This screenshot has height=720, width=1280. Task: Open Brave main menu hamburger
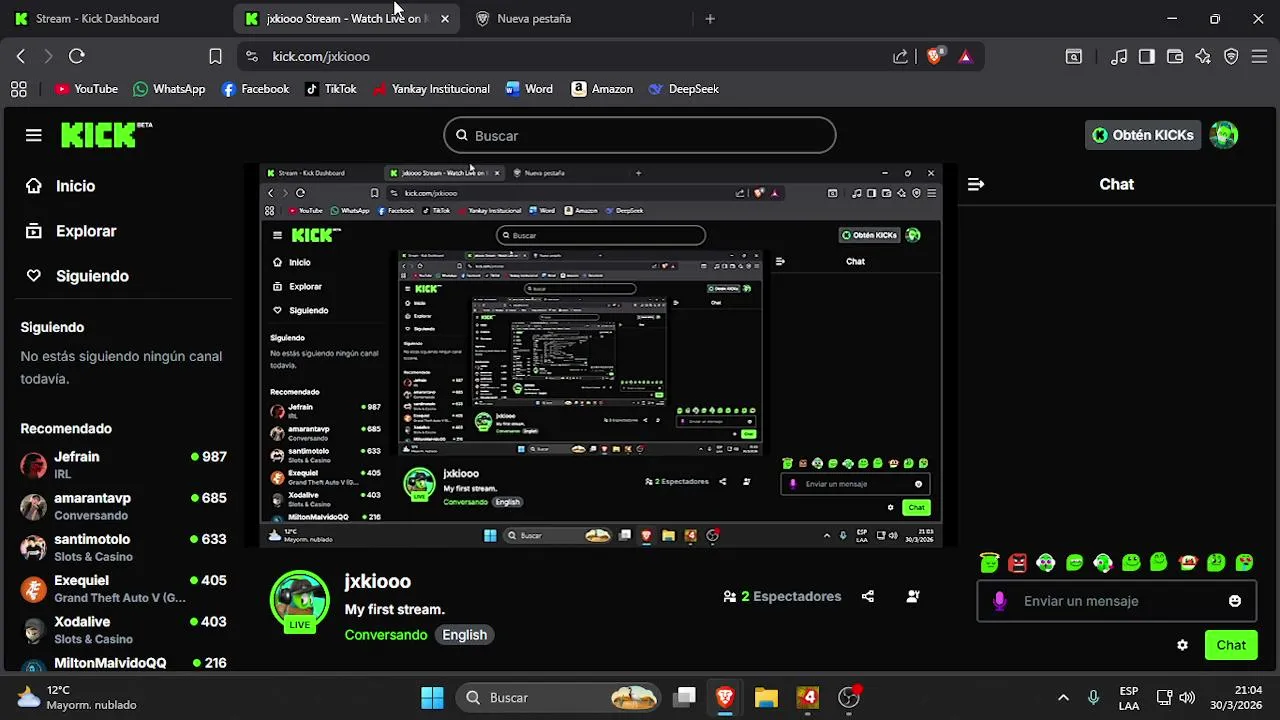pos(1259,57)
